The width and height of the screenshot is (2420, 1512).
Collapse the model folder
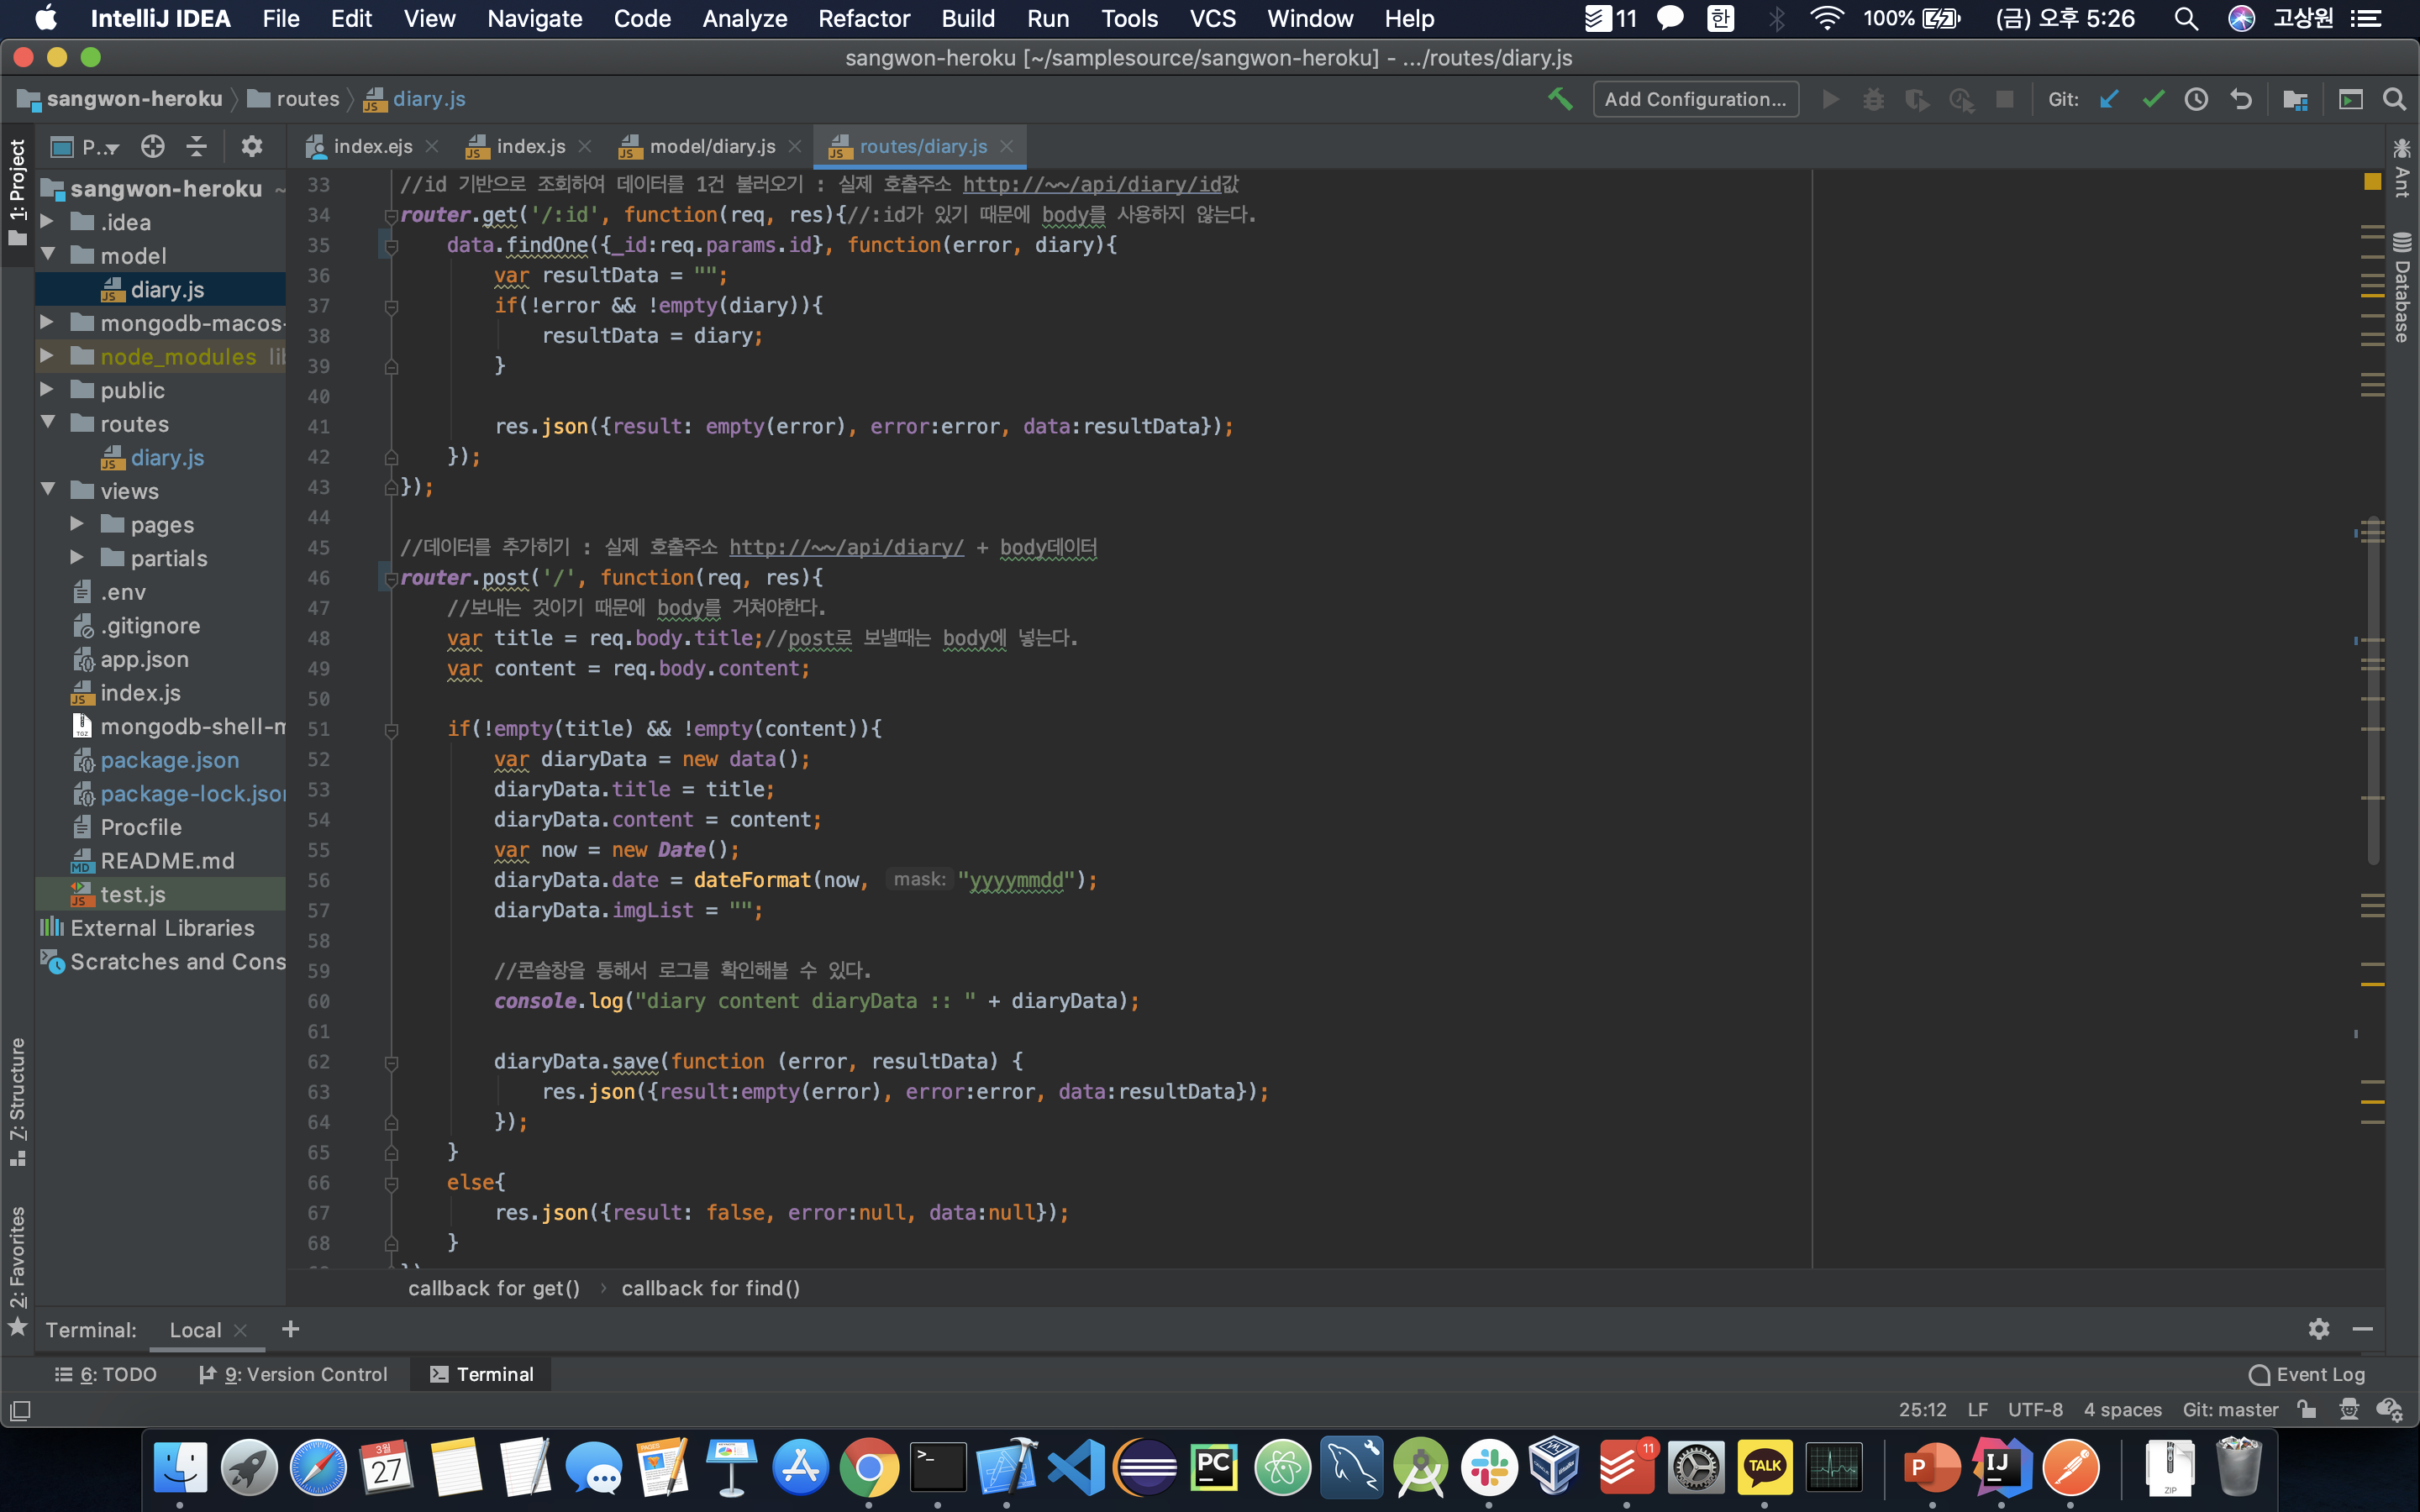click(x=47, y=255)
